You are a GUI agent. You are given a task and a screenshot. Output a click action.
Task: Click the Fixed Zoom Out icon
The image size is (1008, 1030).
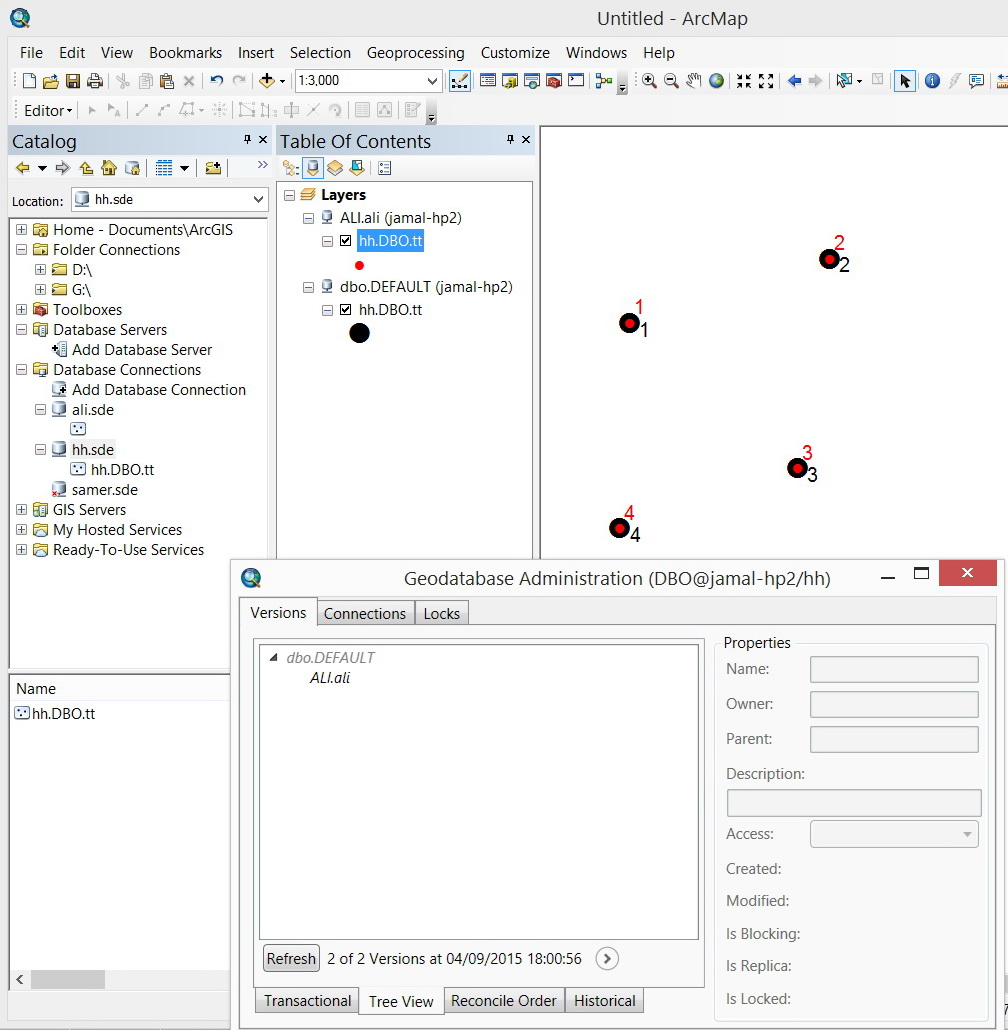(766, 81)
